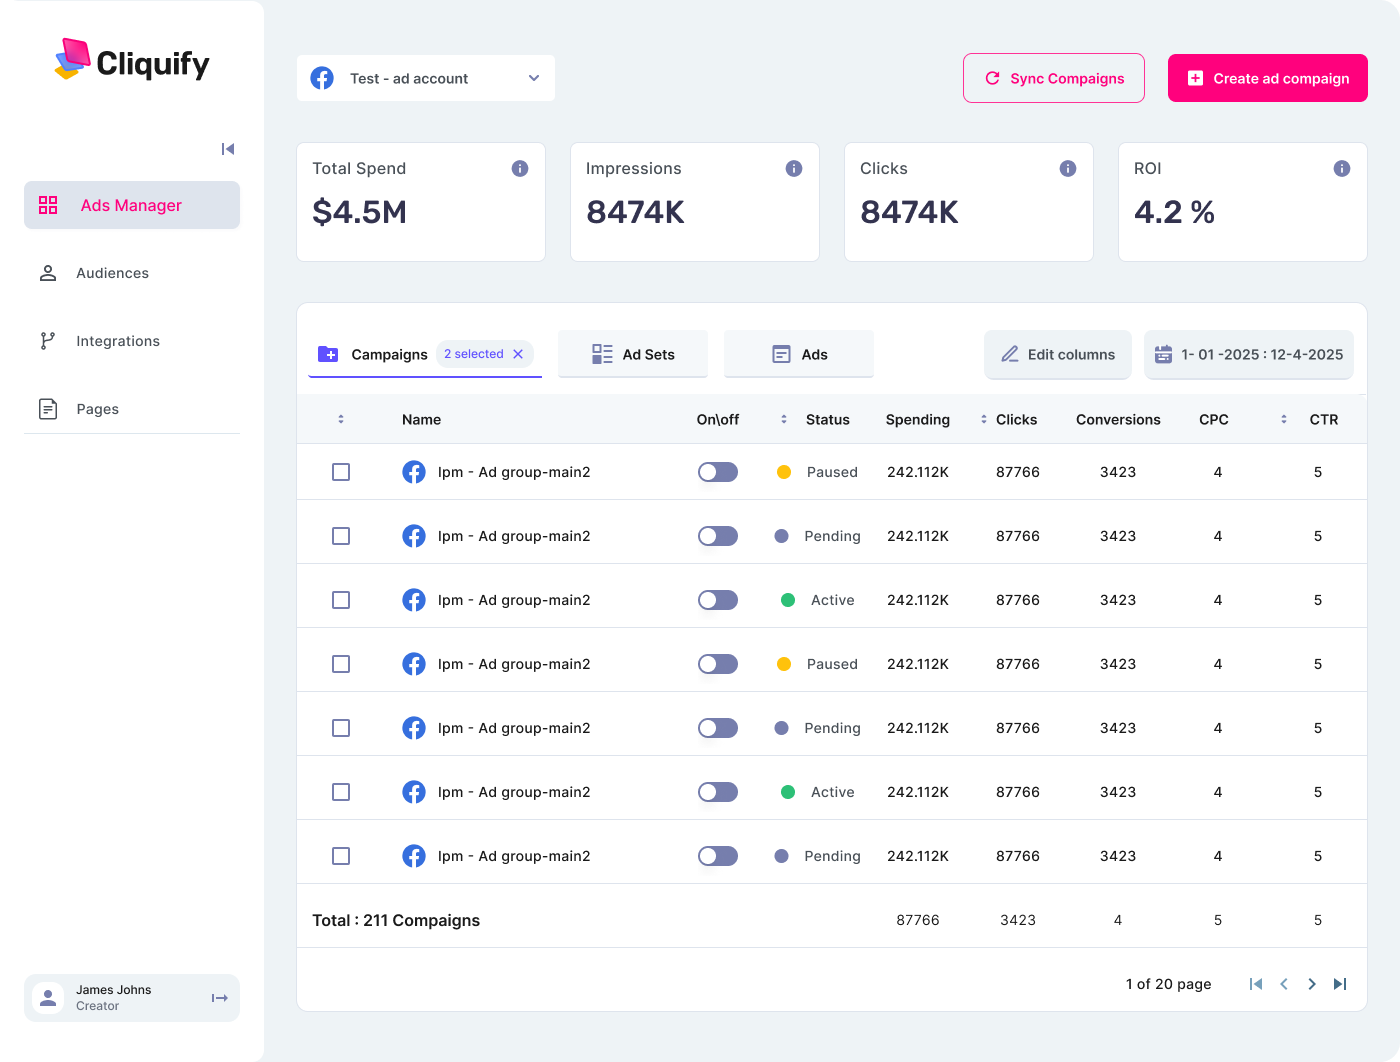1400x1062 pixels.
Task: Collapse the sidebar using the arrow icon
Action: click(228, 149)
